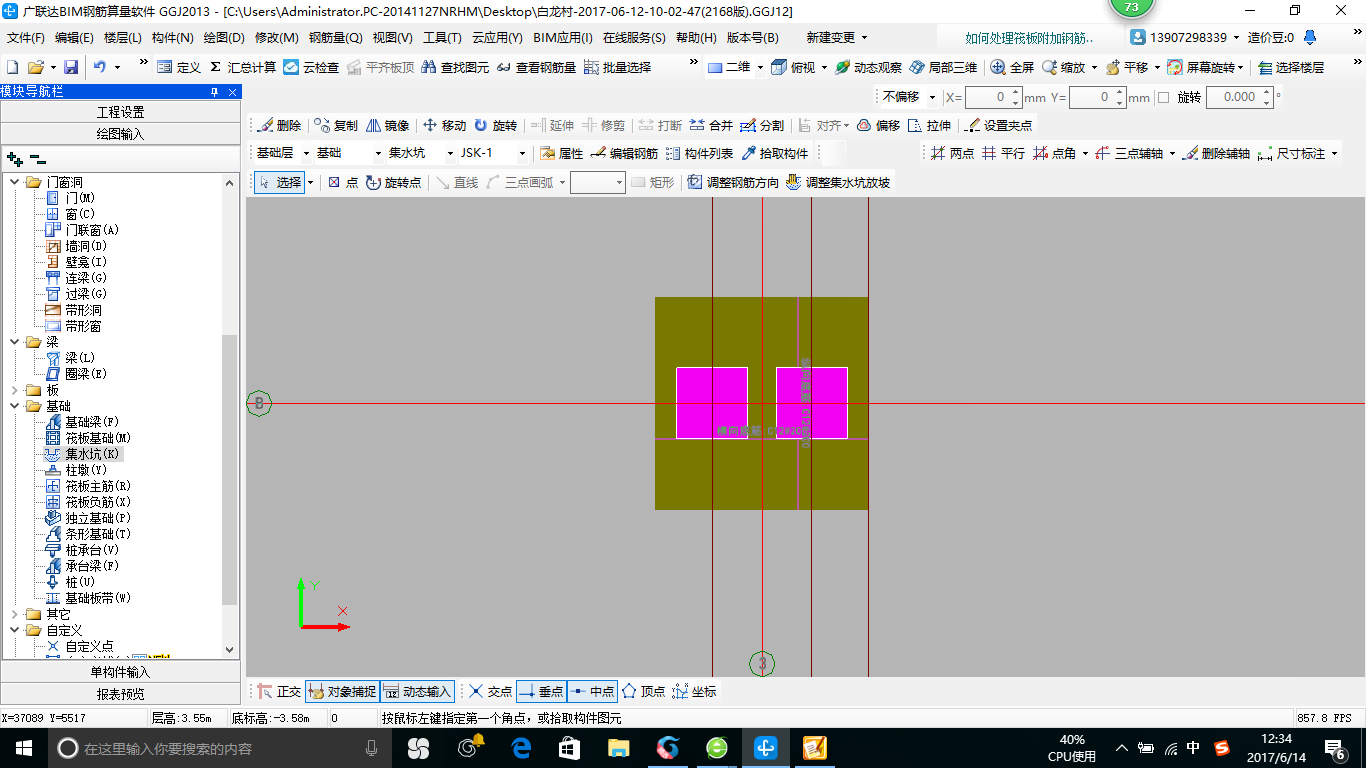
Task: Click the 单构件输入 panel button
Action: tap(120, 672)
